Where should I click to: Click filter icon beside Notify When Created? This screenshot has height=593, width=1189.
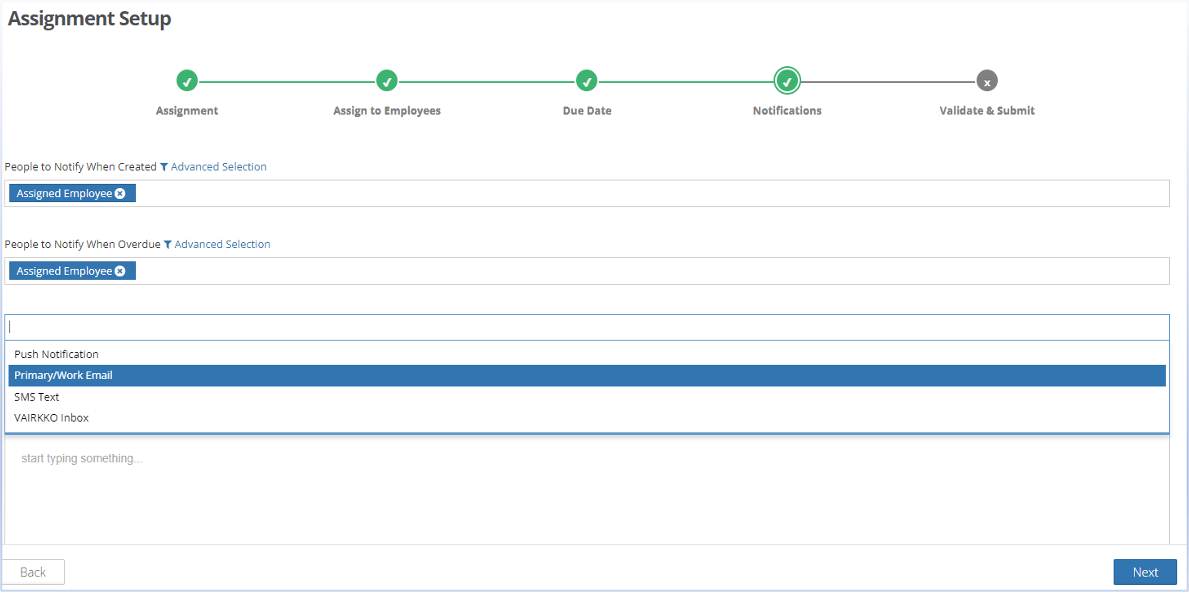pos(164,167)
